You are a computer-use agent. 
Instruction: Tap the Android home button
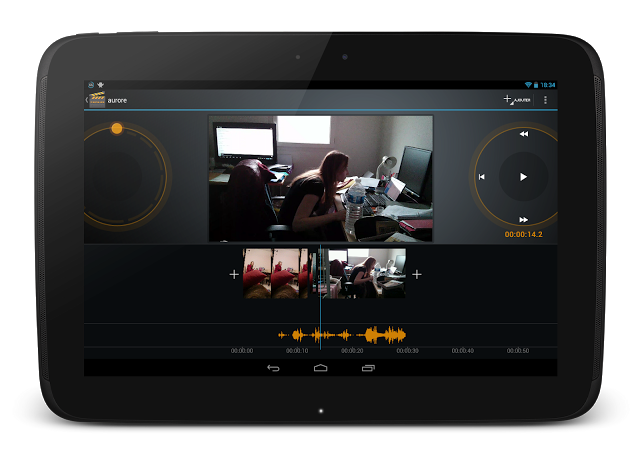[320, 368]
